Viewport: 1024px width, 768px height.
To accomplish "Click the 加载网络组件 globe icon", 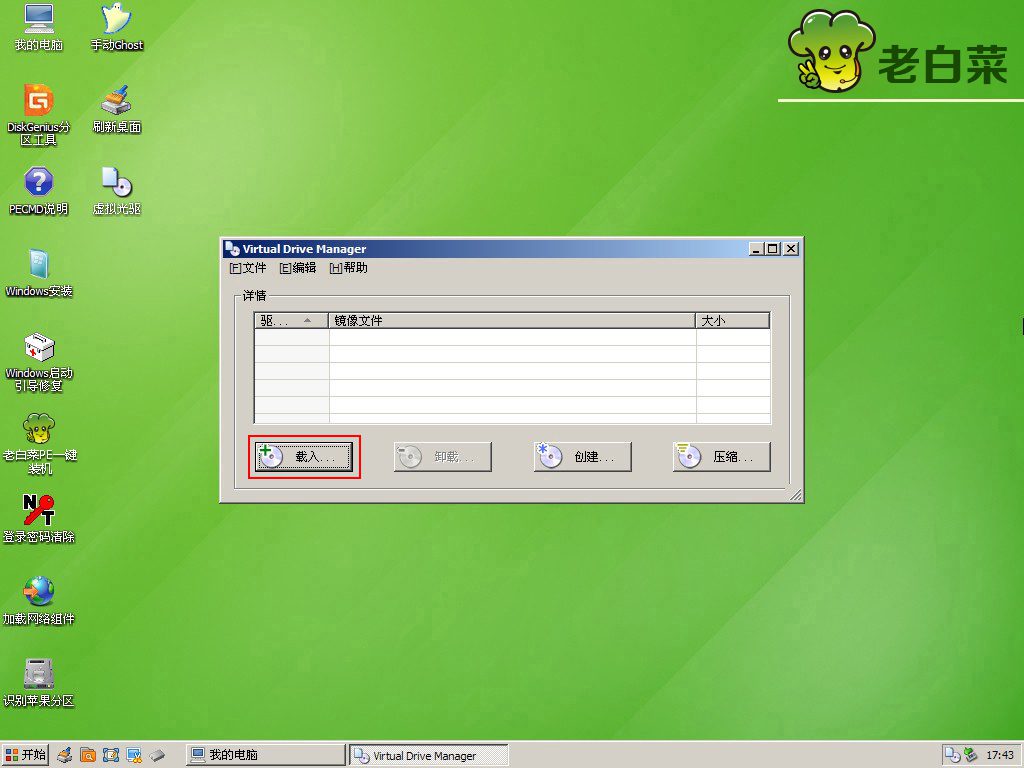I will tap(38, 592).
